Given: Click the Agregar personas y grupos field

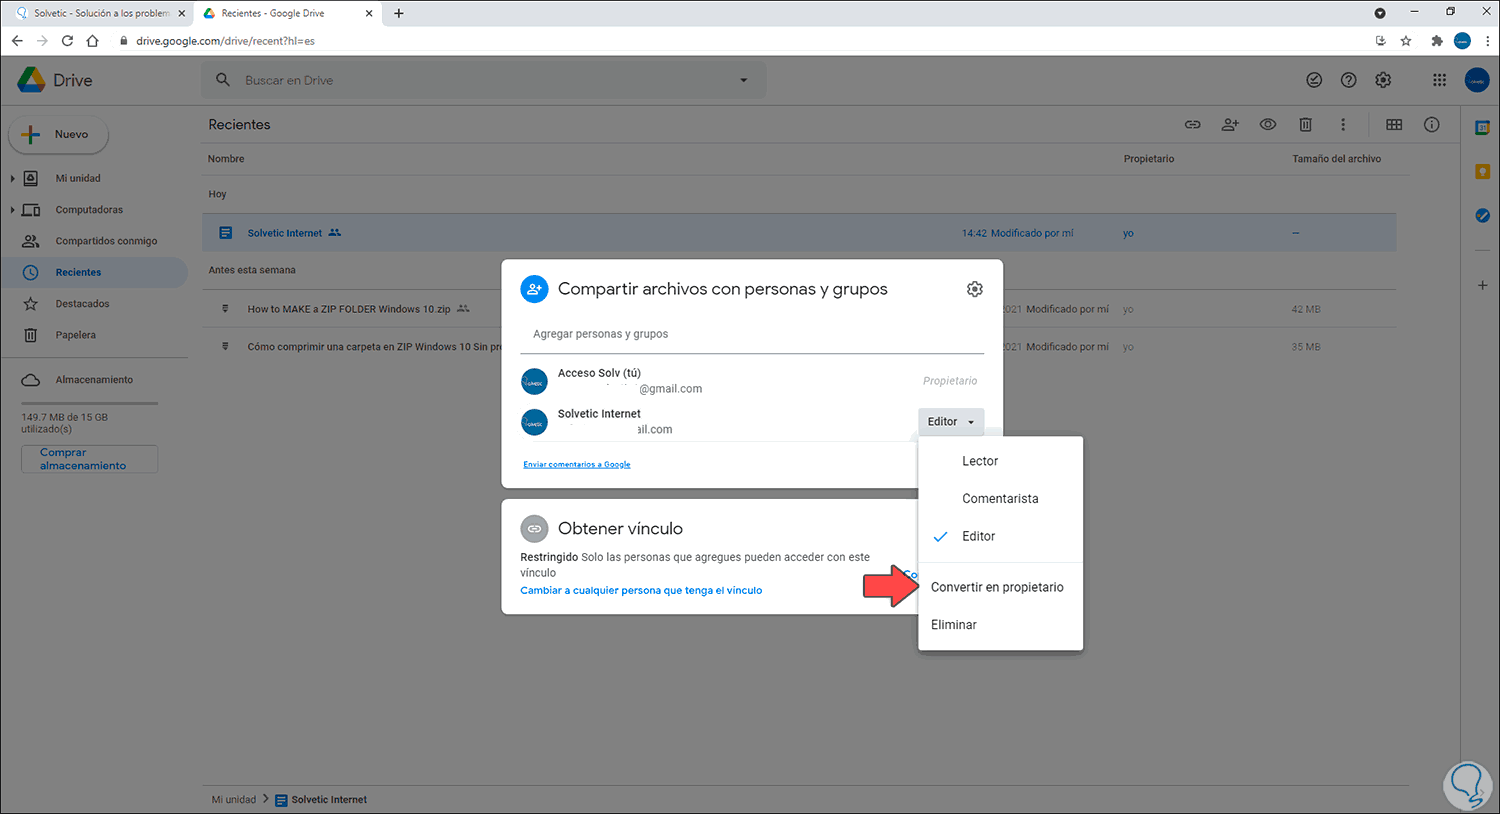Looking at the screenshot, I should pyautogui.click(x=752, y=334).
